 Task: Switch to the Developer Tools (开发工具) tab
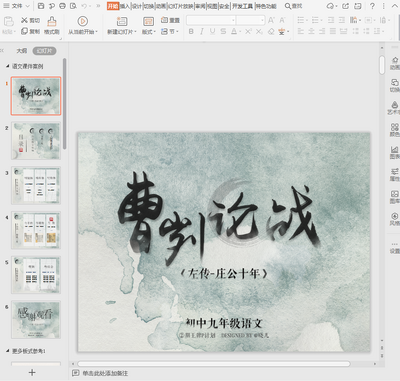(x=242, y=6)
